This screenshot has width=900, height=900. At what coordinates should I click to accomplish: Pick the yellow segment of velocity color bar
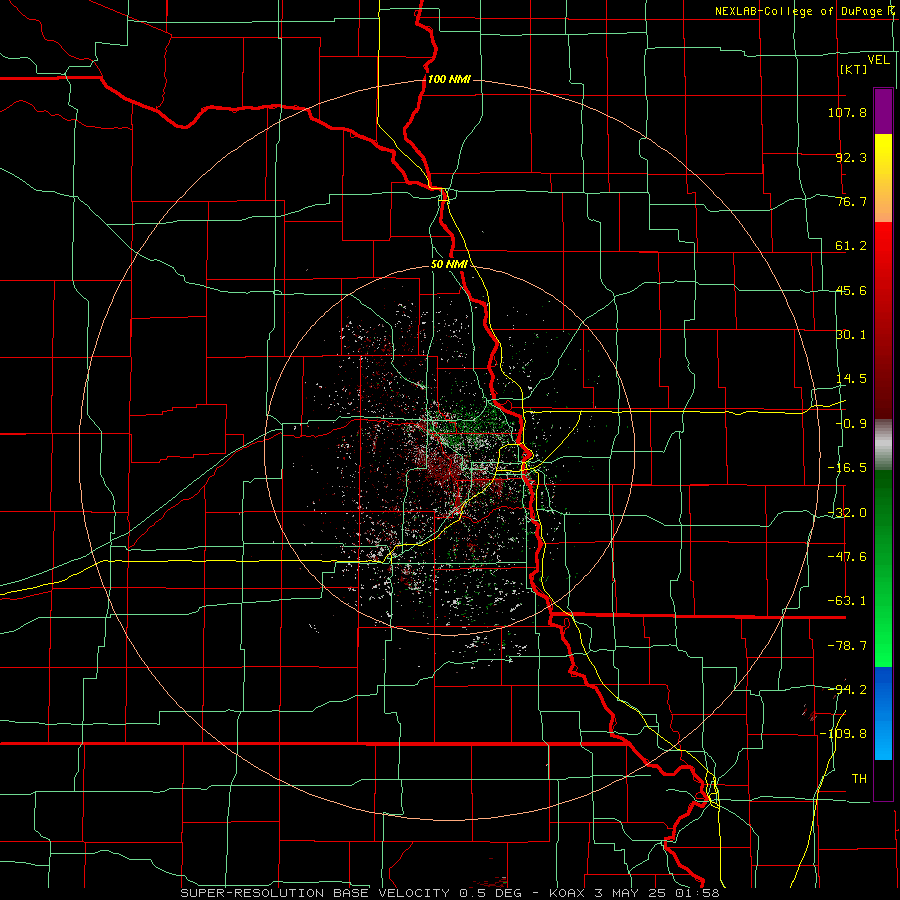pyautogui.click(x=883, y=178)
